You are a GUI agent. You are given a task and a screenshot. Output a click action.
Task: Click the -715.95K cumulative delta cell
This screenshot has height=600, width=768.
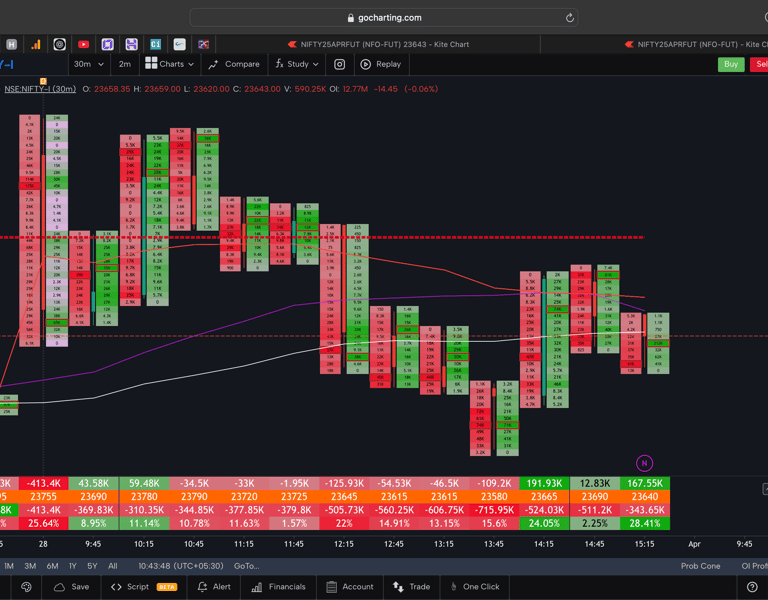(494, 510)
